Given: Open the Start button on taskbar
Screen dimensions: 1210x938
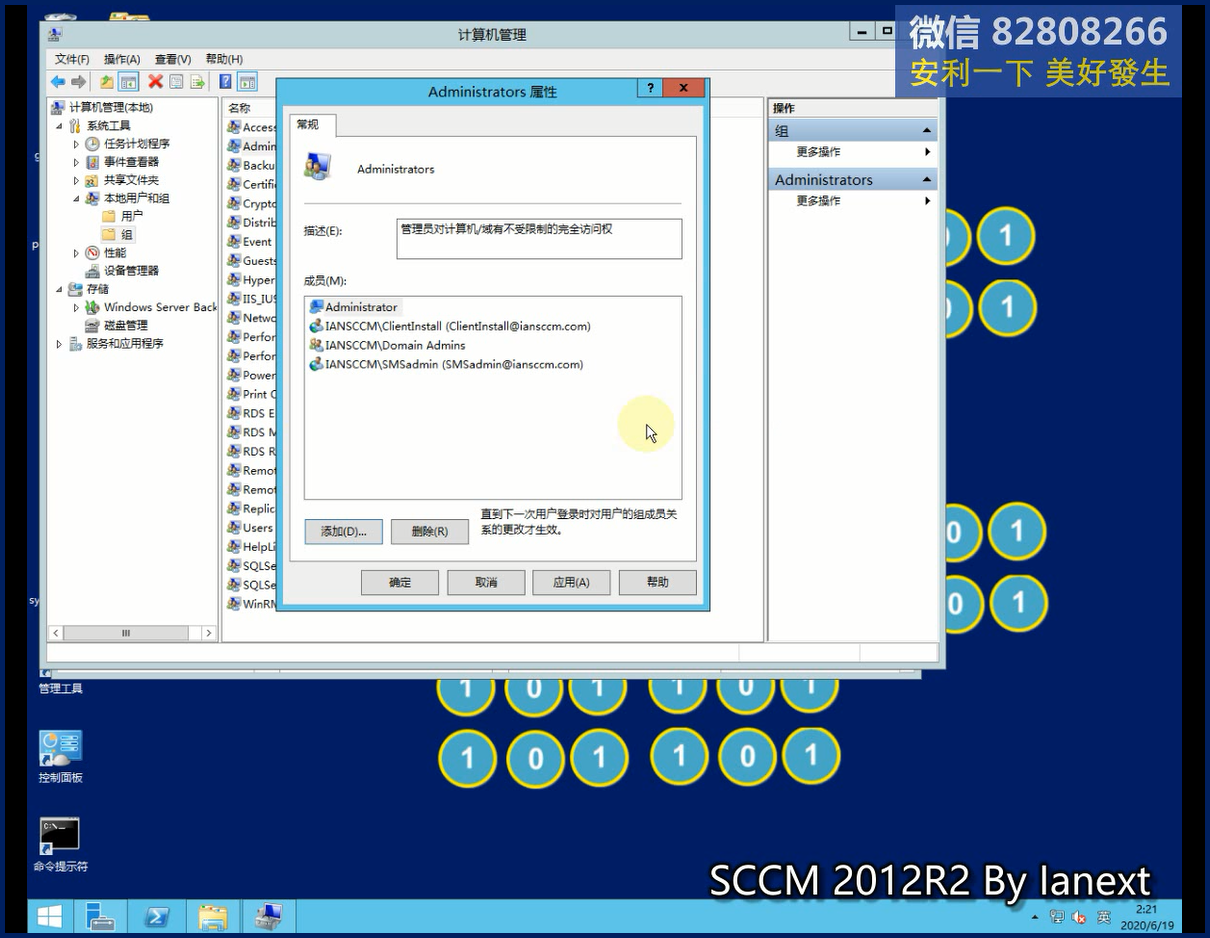Looking at the screenshot, I should pos(49,916).
